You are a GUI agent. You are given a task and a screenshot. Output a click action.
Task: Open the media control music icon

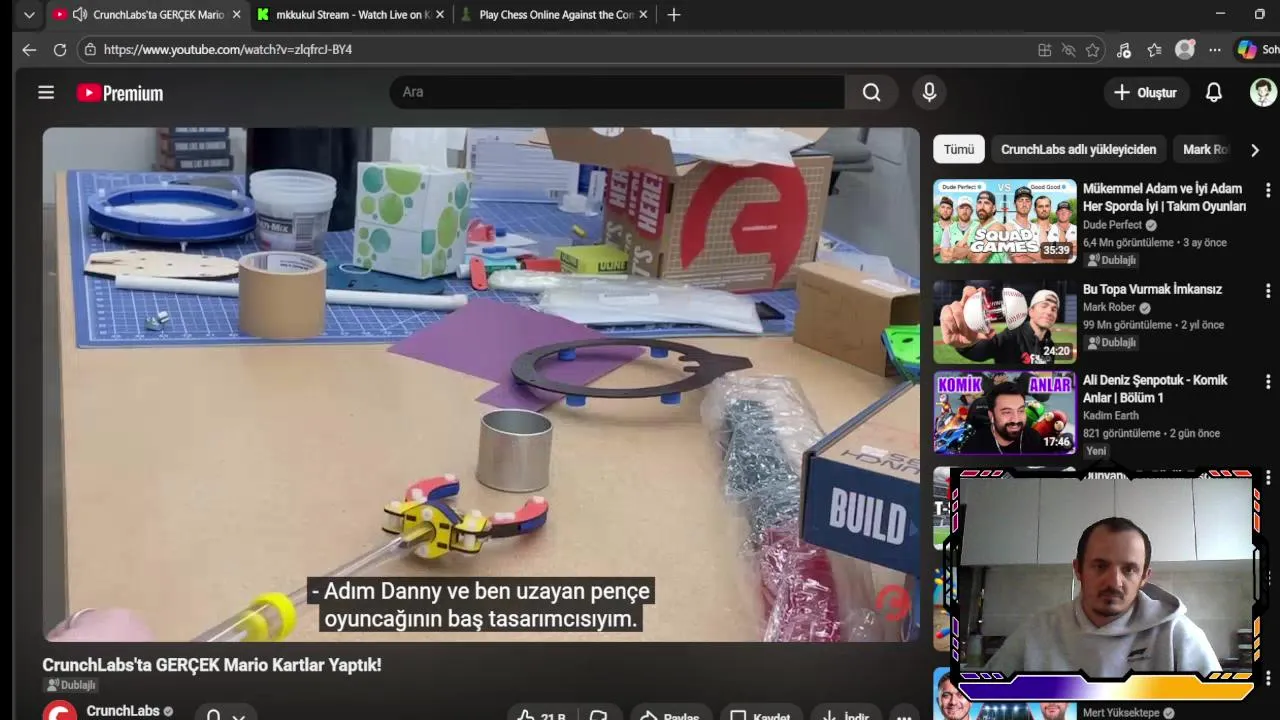coord(1124,50)
